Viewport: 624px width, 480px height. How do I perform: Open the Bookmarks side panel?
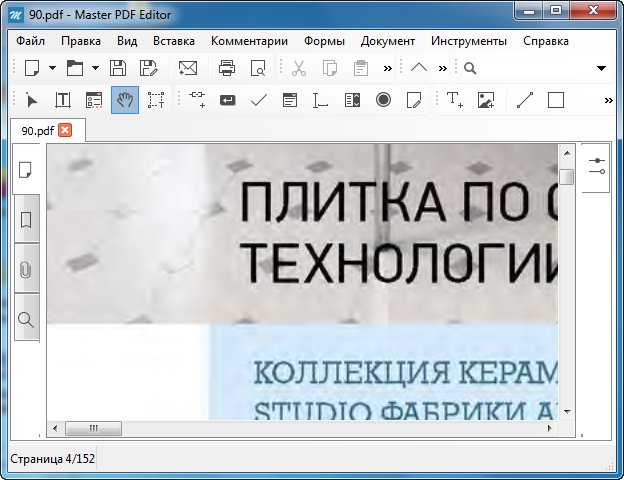(26, 219)
